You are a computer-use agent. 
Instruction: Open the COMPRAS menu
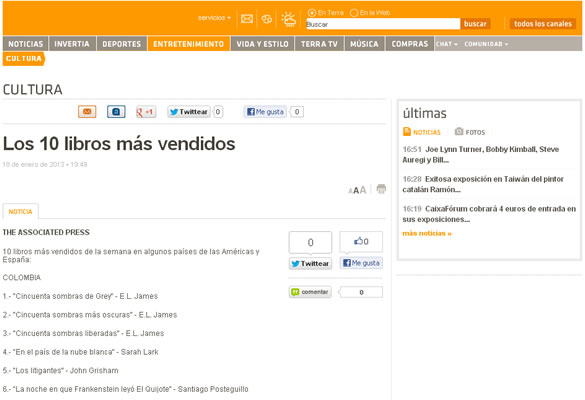410,44
